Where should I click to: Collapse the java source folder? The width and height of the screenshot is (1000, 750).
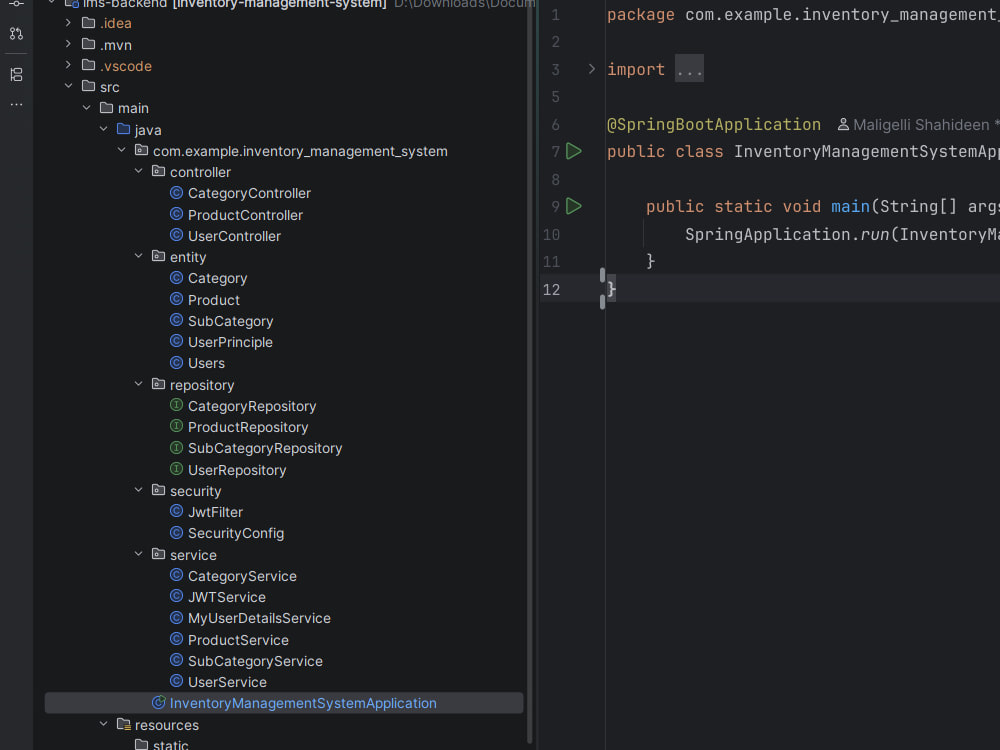[x=103, y=129]
